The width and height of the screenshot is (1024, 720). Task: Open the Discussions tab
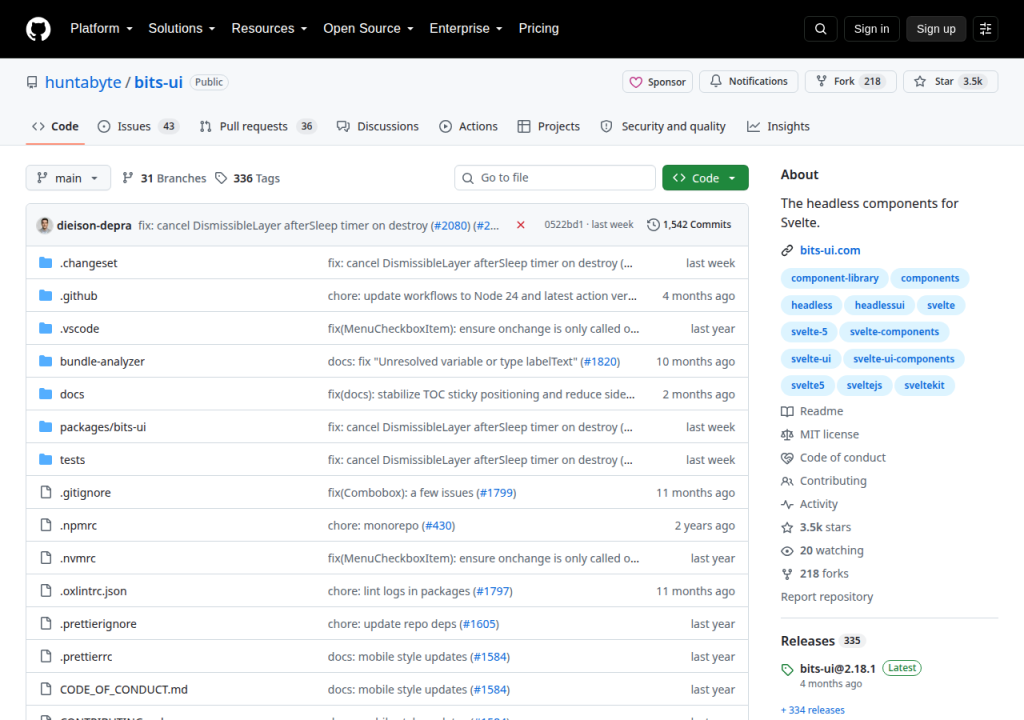pos(377,127)
